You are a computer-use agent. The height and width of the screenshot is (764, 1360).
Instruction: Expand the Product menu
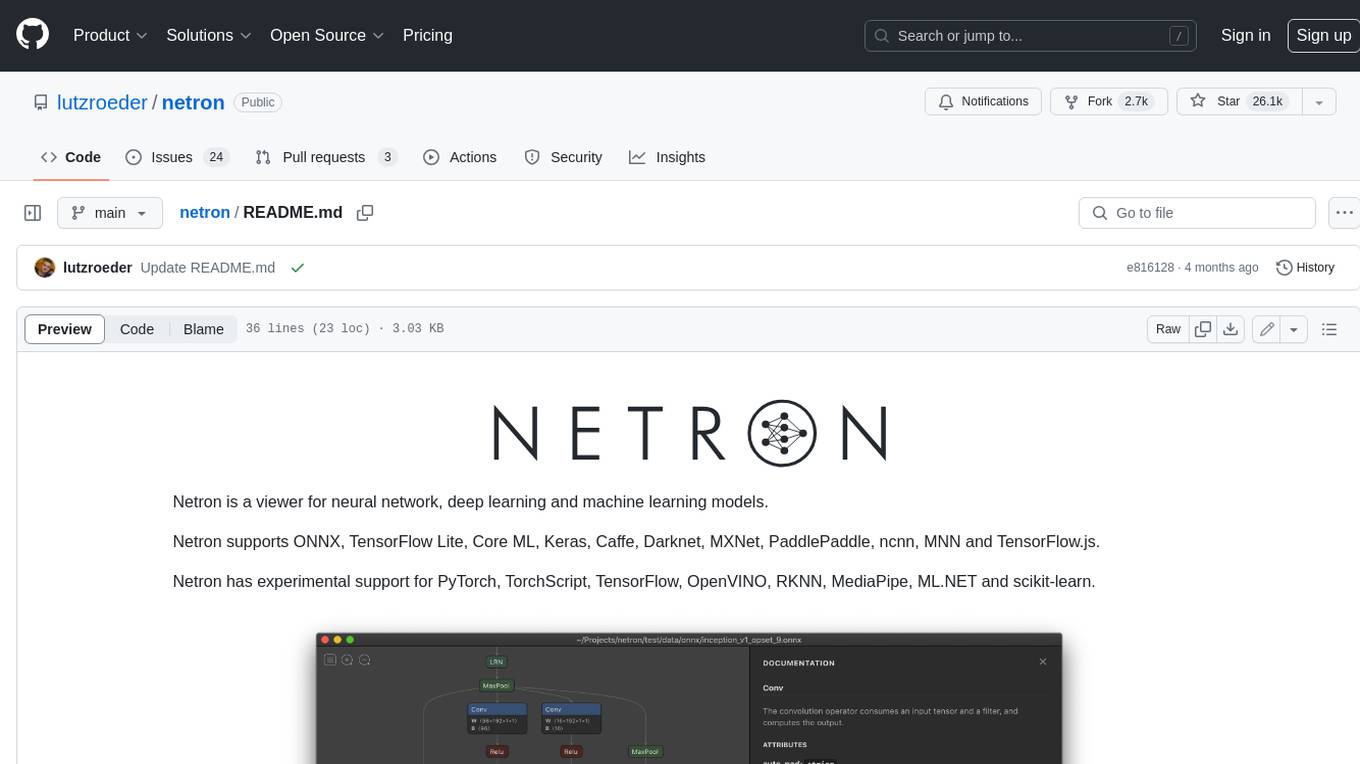point(110,35)
